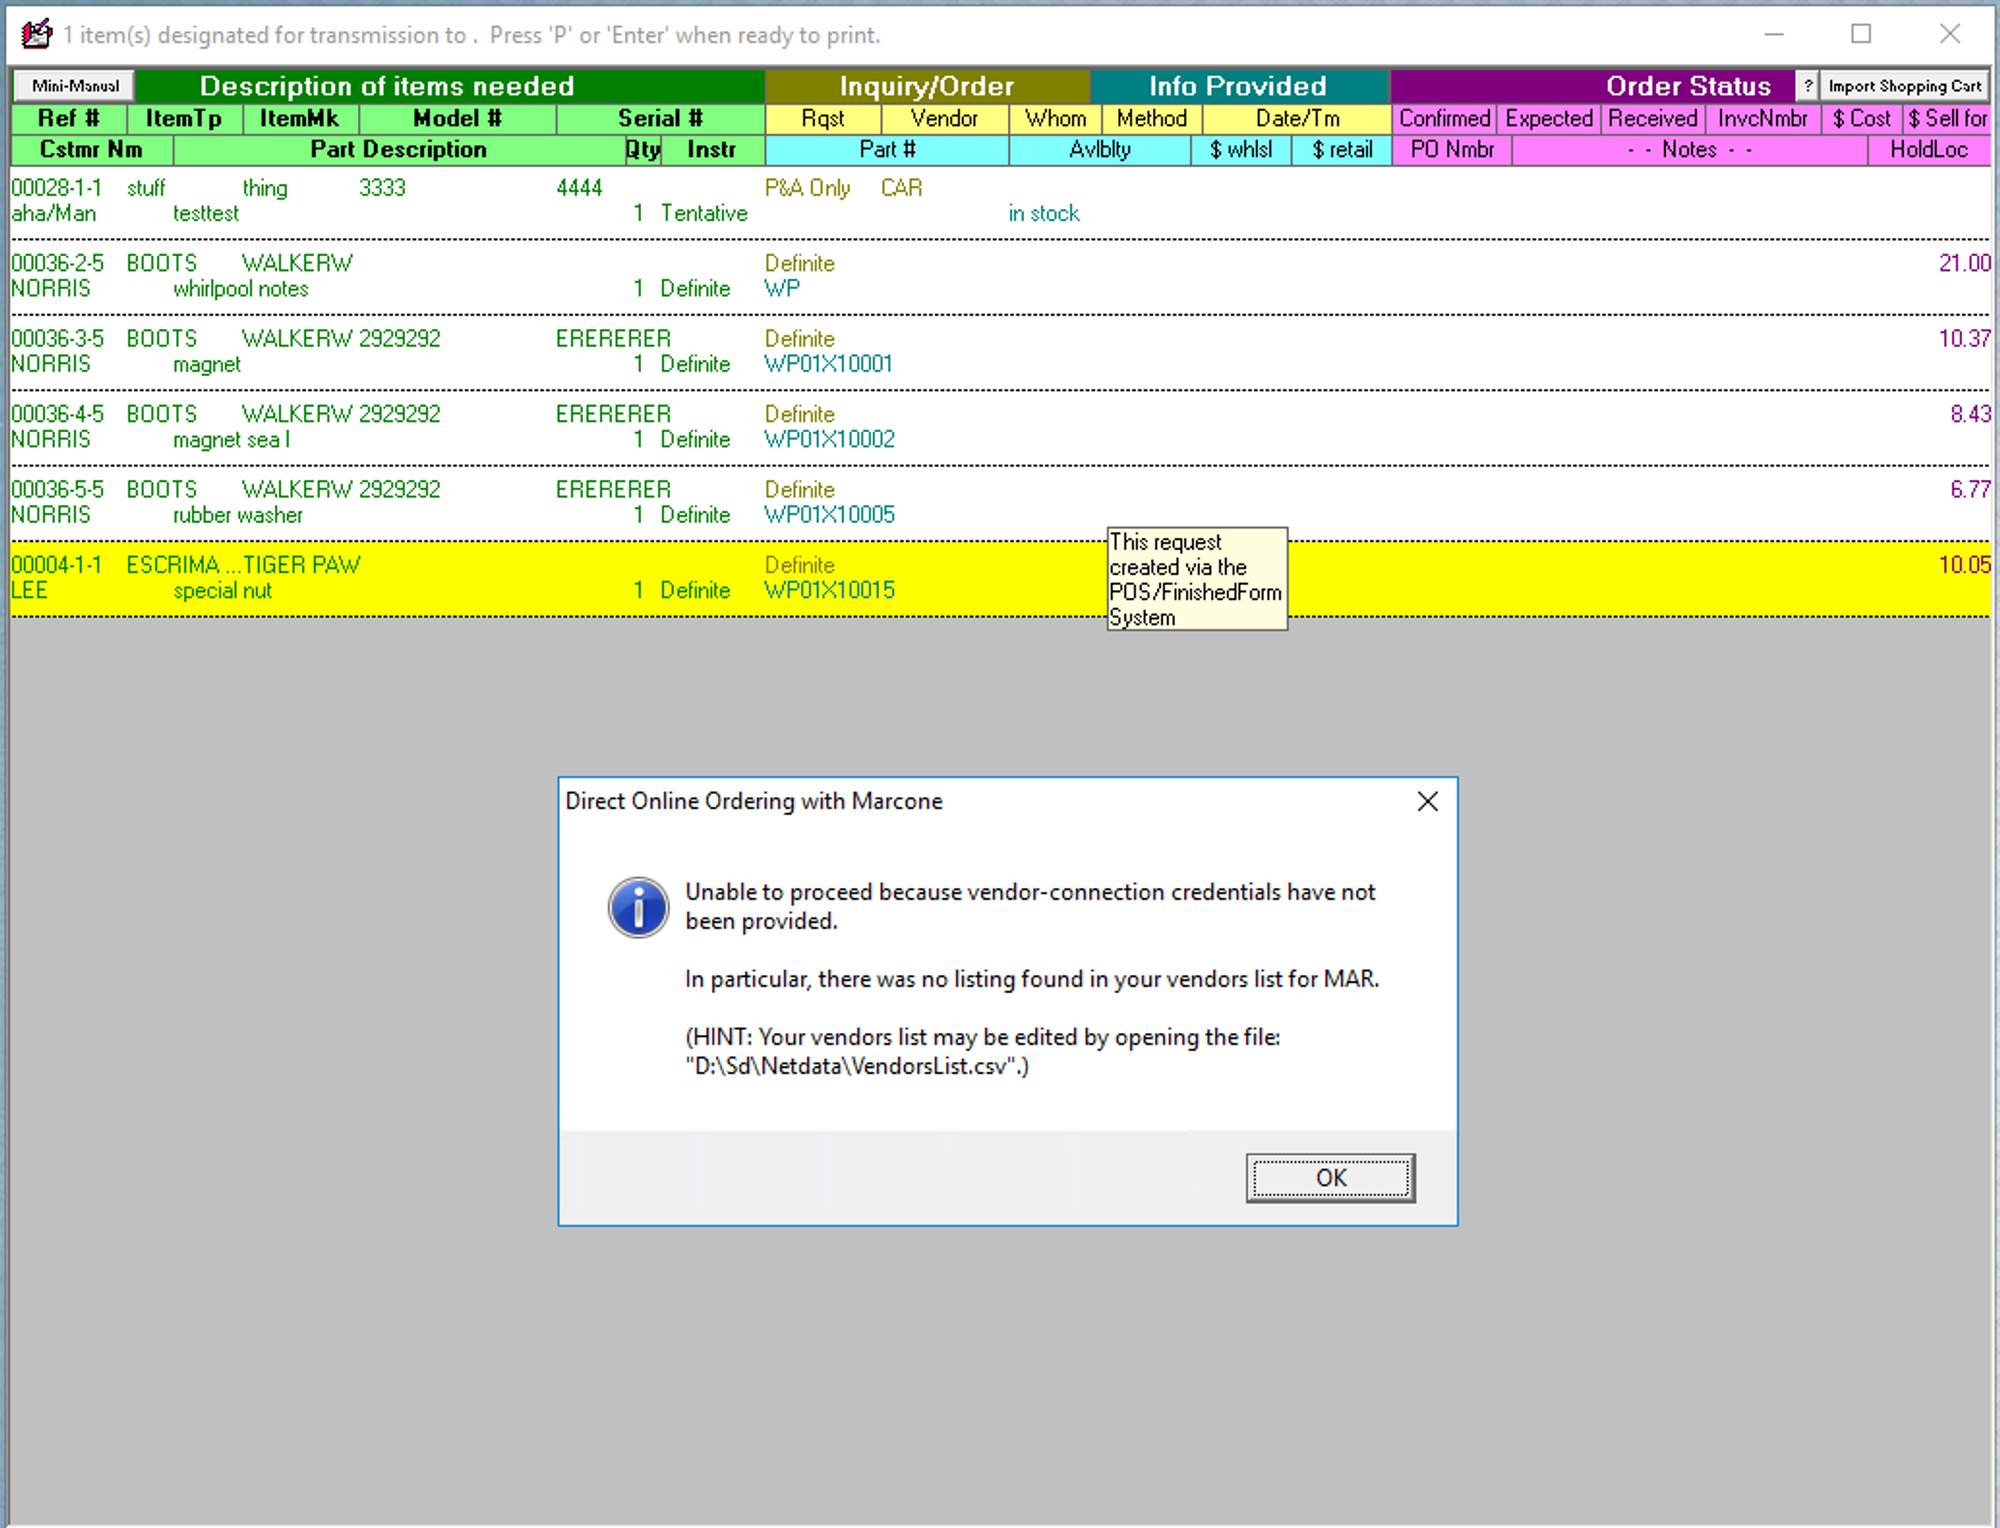Close the Direct Online Ordering dialog
The height and width of the screenshot is (1528, 2000).
click(x=1427, y=801)
